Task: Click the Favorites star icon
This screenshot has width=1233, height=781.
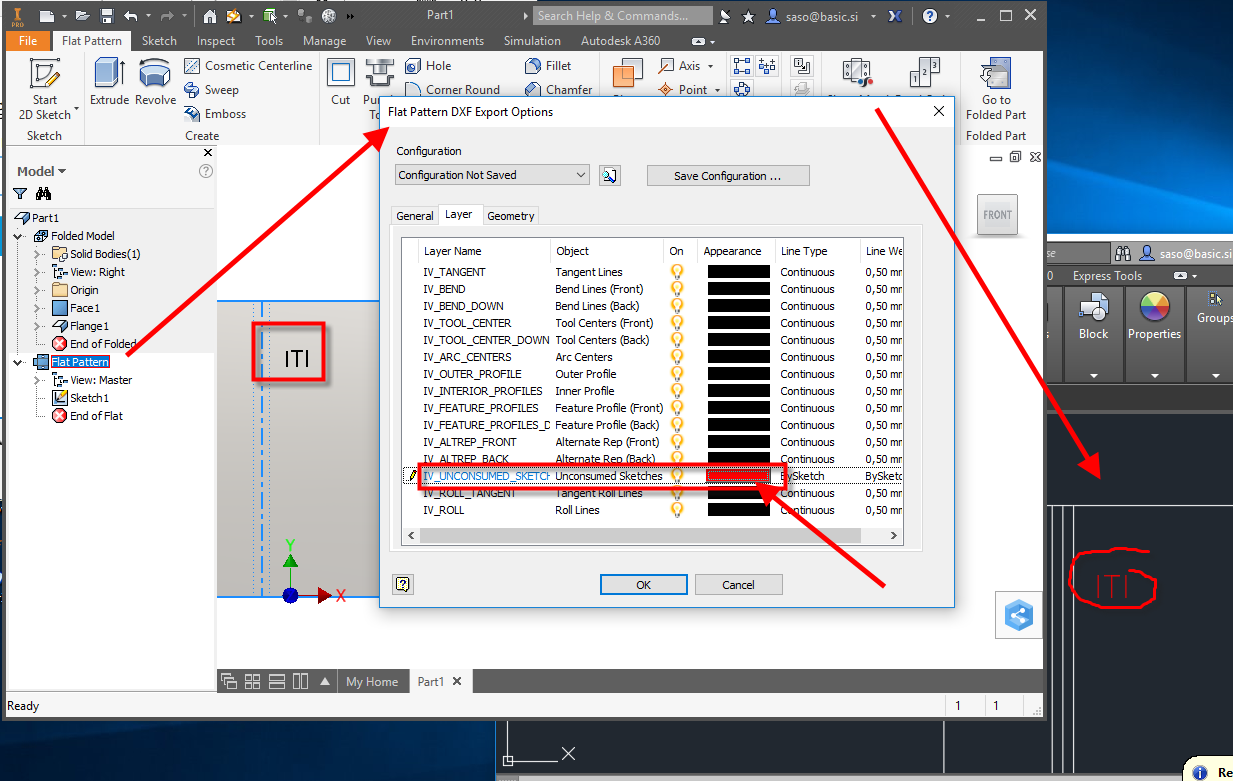Action: (748, 16)
